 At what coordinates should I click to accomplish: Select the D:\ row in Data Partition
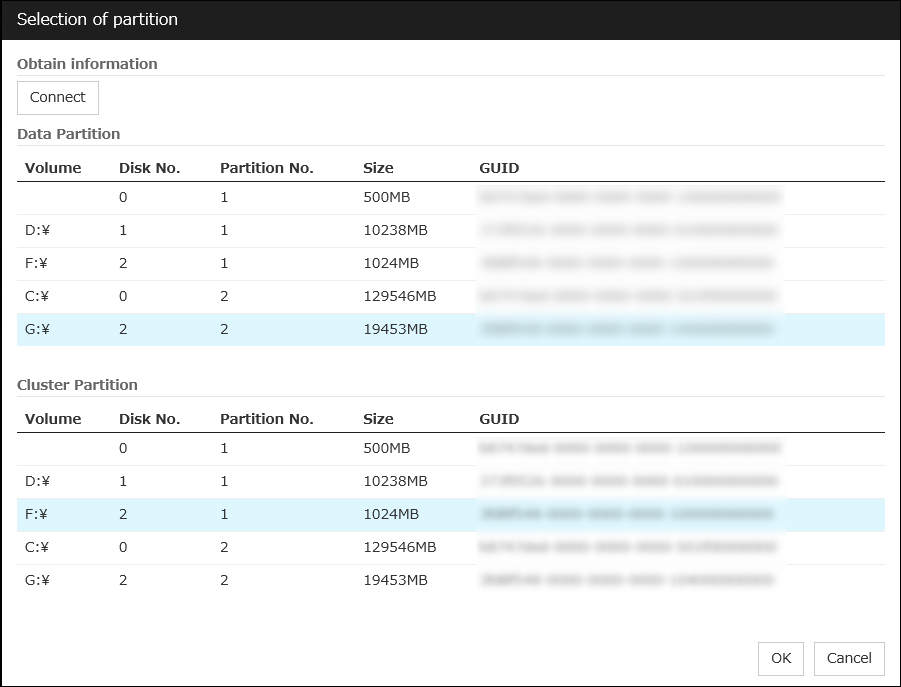200,230
